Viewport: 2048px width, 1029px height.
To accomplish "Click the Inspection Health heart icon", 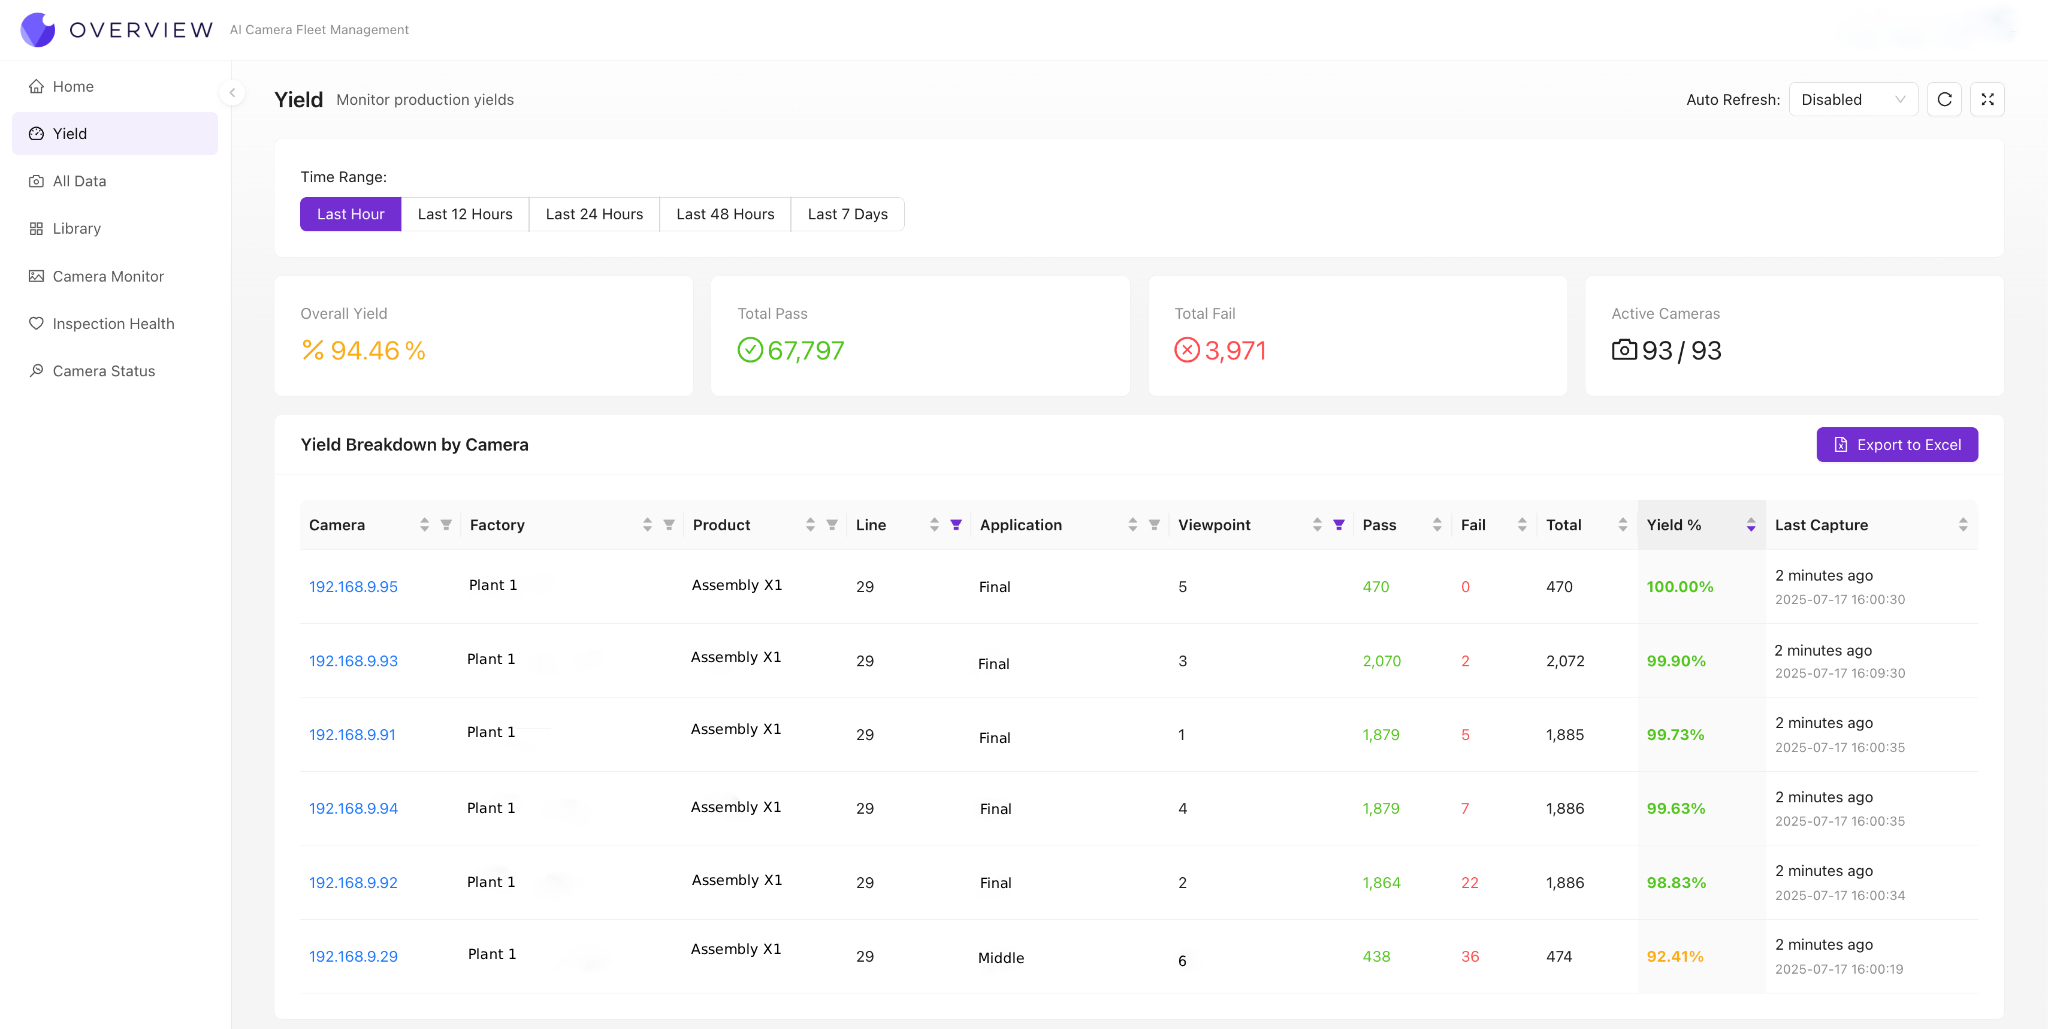I will pyautogui.click(x=36, y=323).
